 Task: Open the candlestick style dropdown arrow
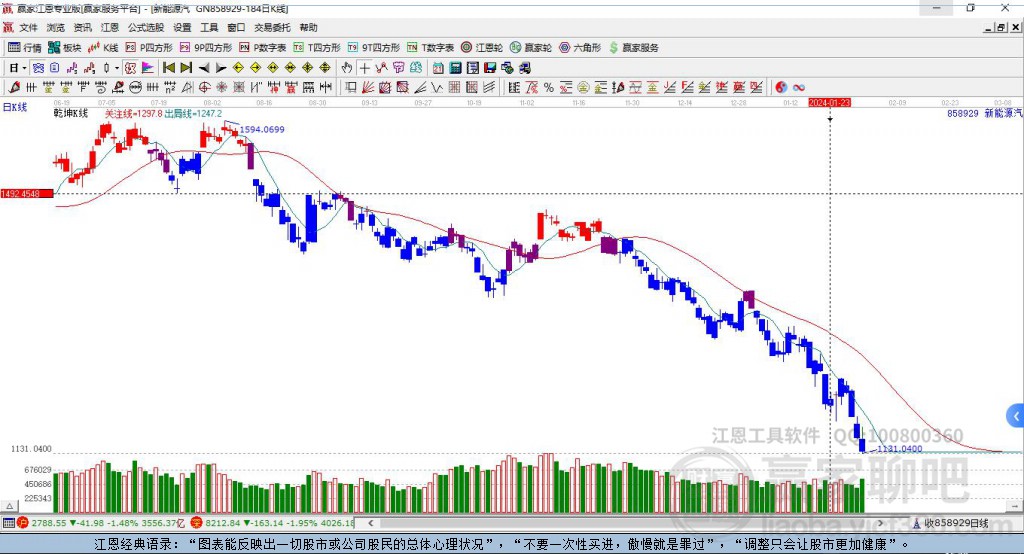[x=116, y=68]
